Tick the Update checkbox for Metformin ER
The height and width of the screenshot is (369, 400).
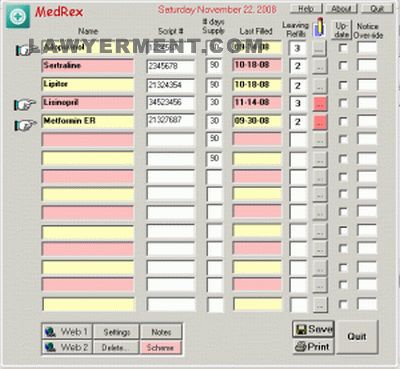(342, 121)
